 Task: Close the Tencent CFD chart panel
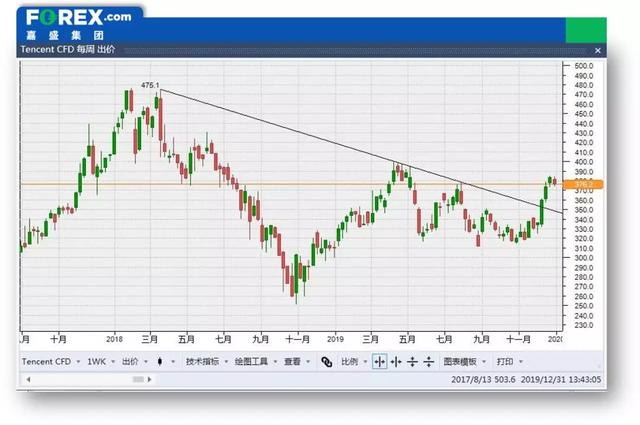tap(598, 51)
